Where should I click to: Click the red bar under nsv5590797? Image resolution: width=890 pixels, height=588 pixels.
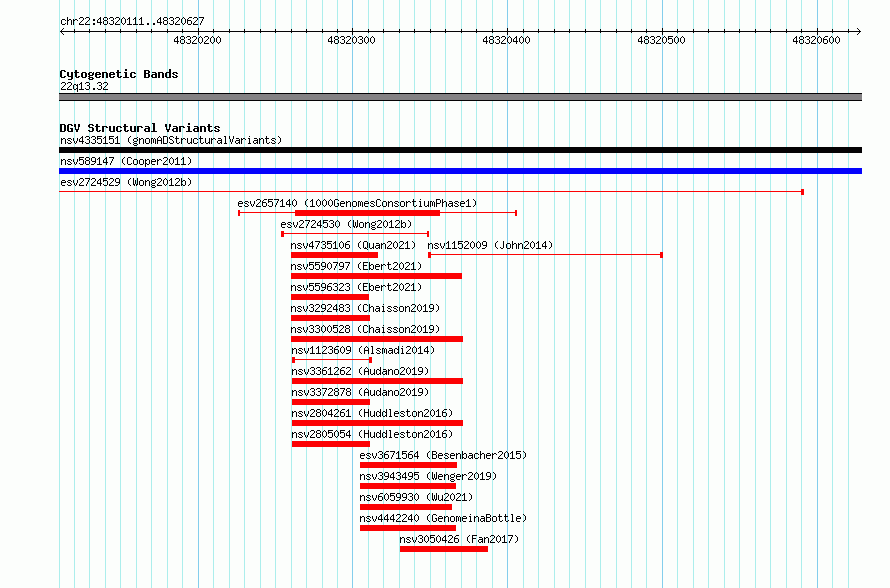pyautogui.click(x=376, y=276)
